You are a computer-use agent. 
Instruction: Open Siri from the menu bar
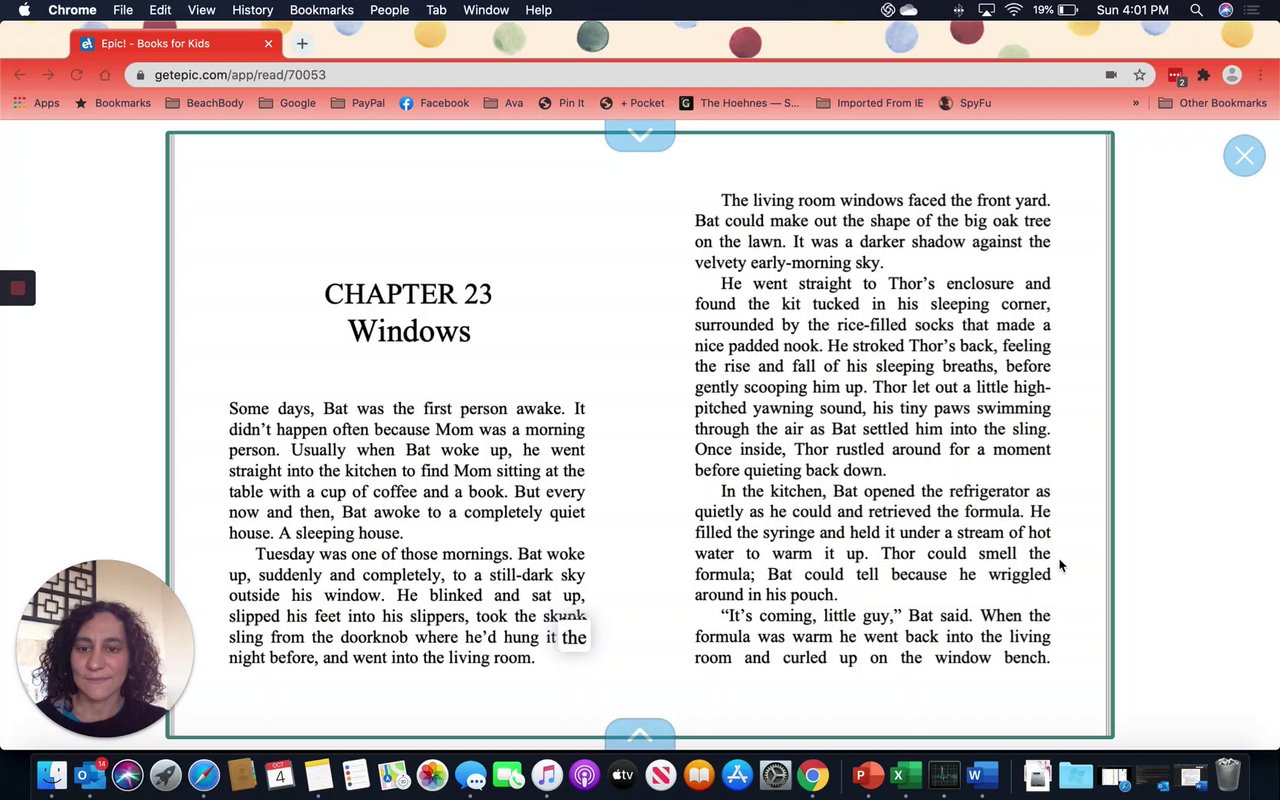click(1225, 10)
